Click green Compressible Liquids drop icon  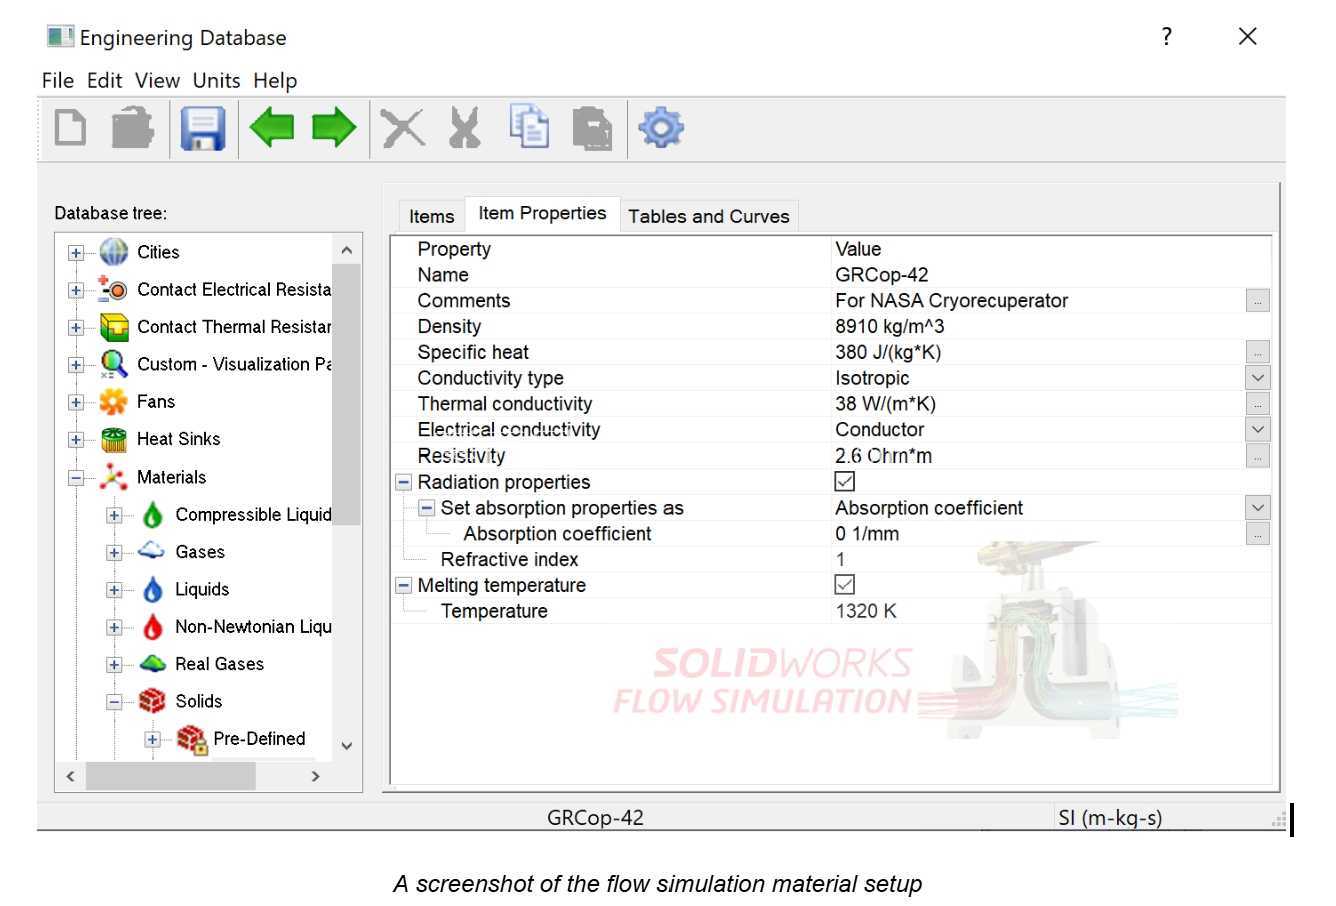[x=152, y=515]
